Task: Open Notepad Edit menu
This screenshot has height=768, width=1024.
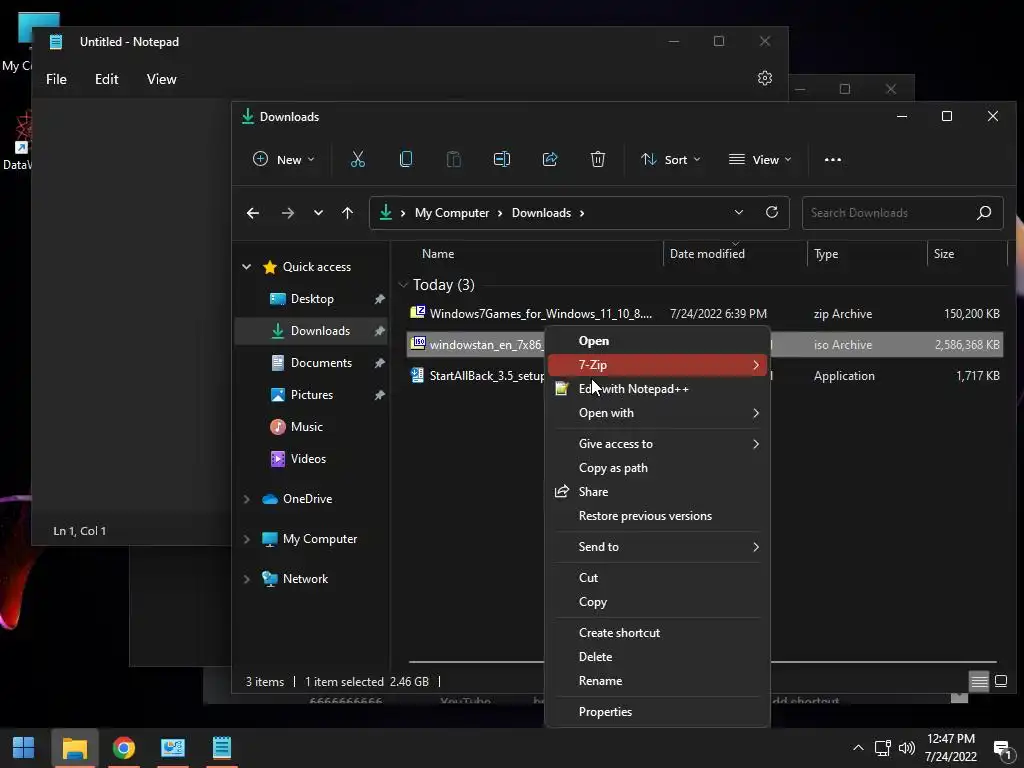Action: click(x=106, y=79)
